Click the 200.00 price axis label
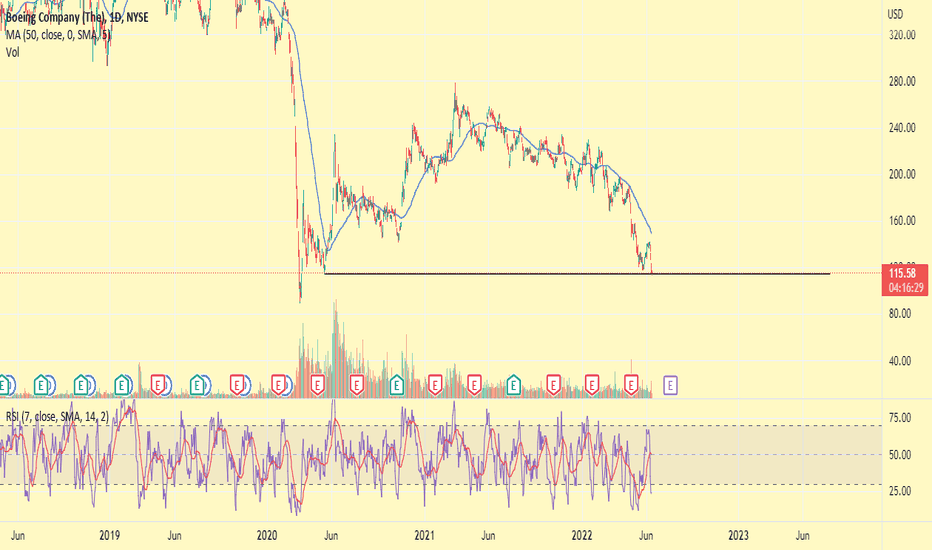The image size is (932, 550). [x=902, y=174]
